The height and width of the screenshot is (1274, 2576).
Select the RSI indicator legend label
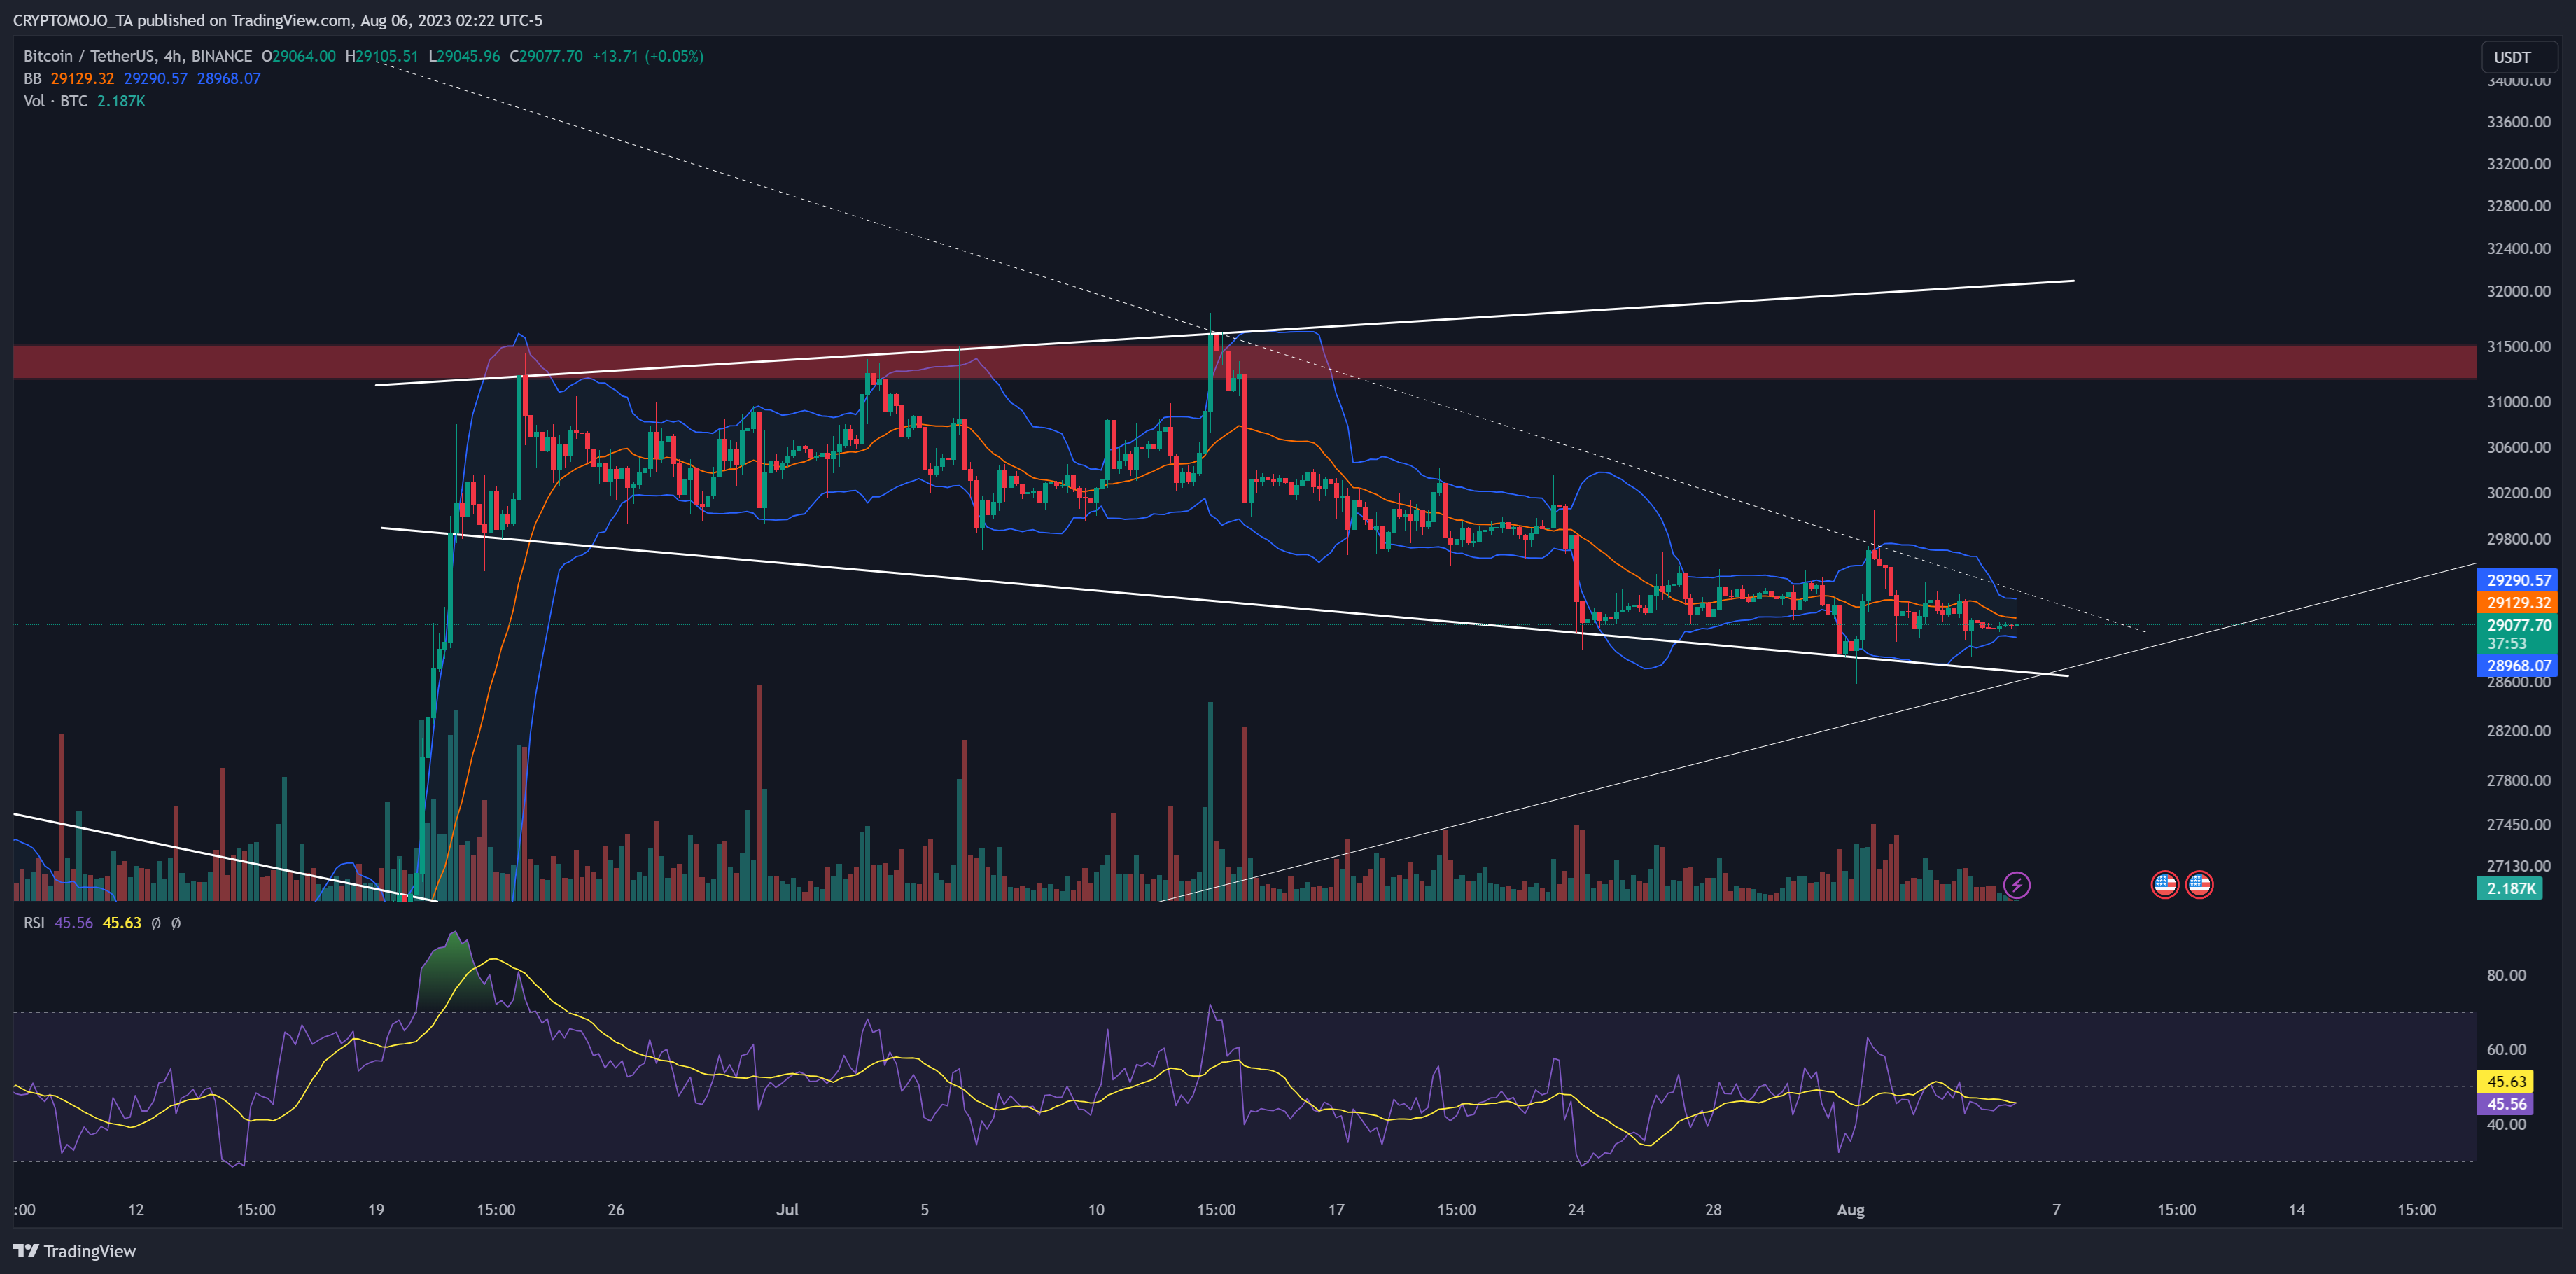point(34,923)
